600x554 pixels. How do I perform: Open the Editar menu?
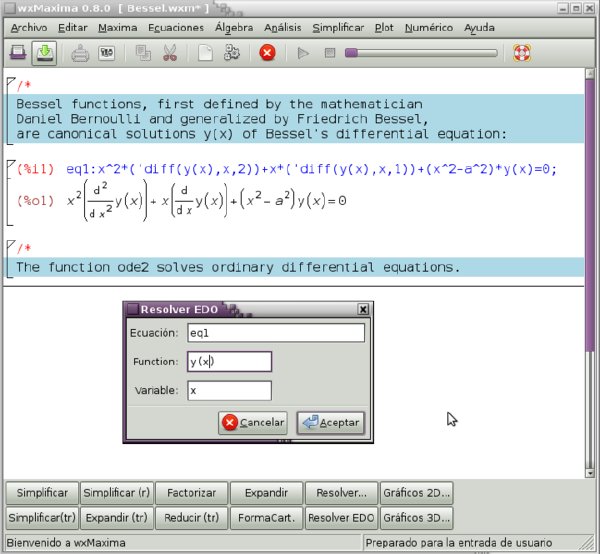point(73,28)
